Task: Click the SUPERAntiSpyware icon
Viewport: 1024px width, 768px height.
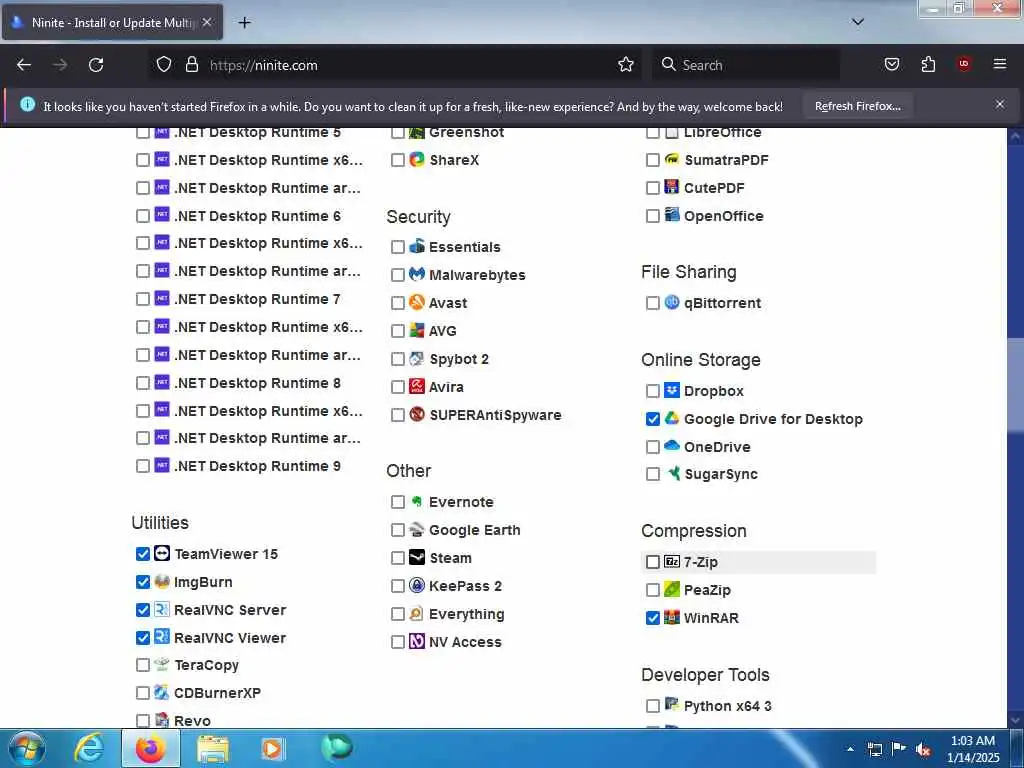Action: pos(417,414)
